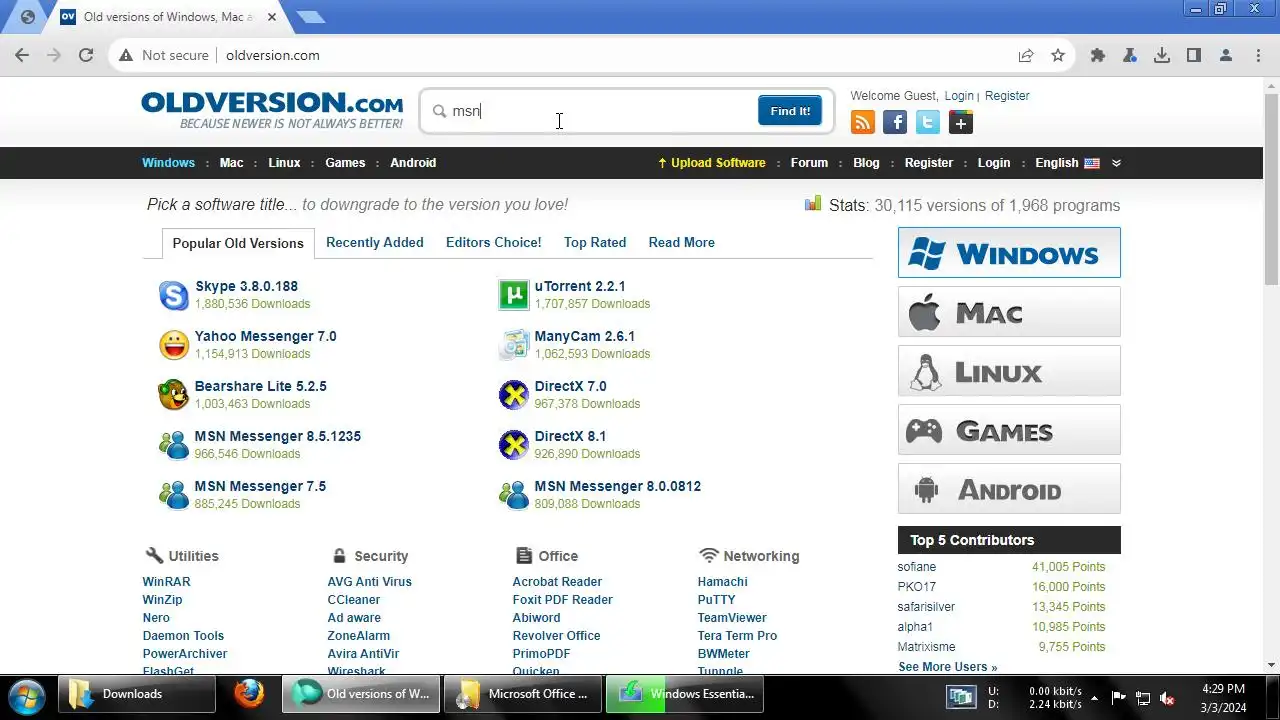Select Android in the navigation bar
Viewport: 1280px width, 720px height.
click(413, 163)
